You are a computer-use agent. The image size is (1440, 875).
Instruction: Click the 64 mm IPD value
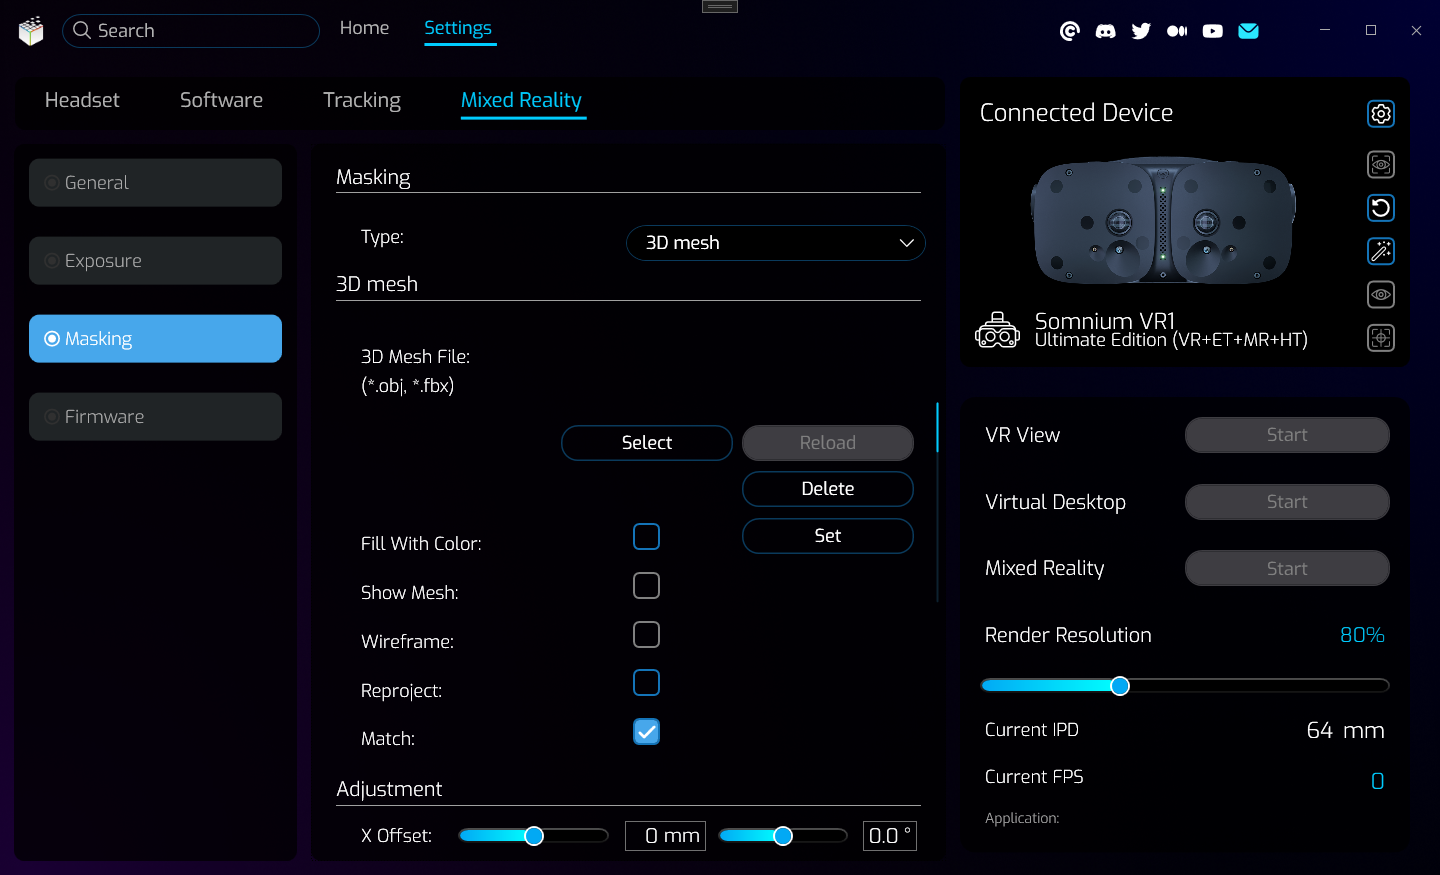tap(1345, 731)
